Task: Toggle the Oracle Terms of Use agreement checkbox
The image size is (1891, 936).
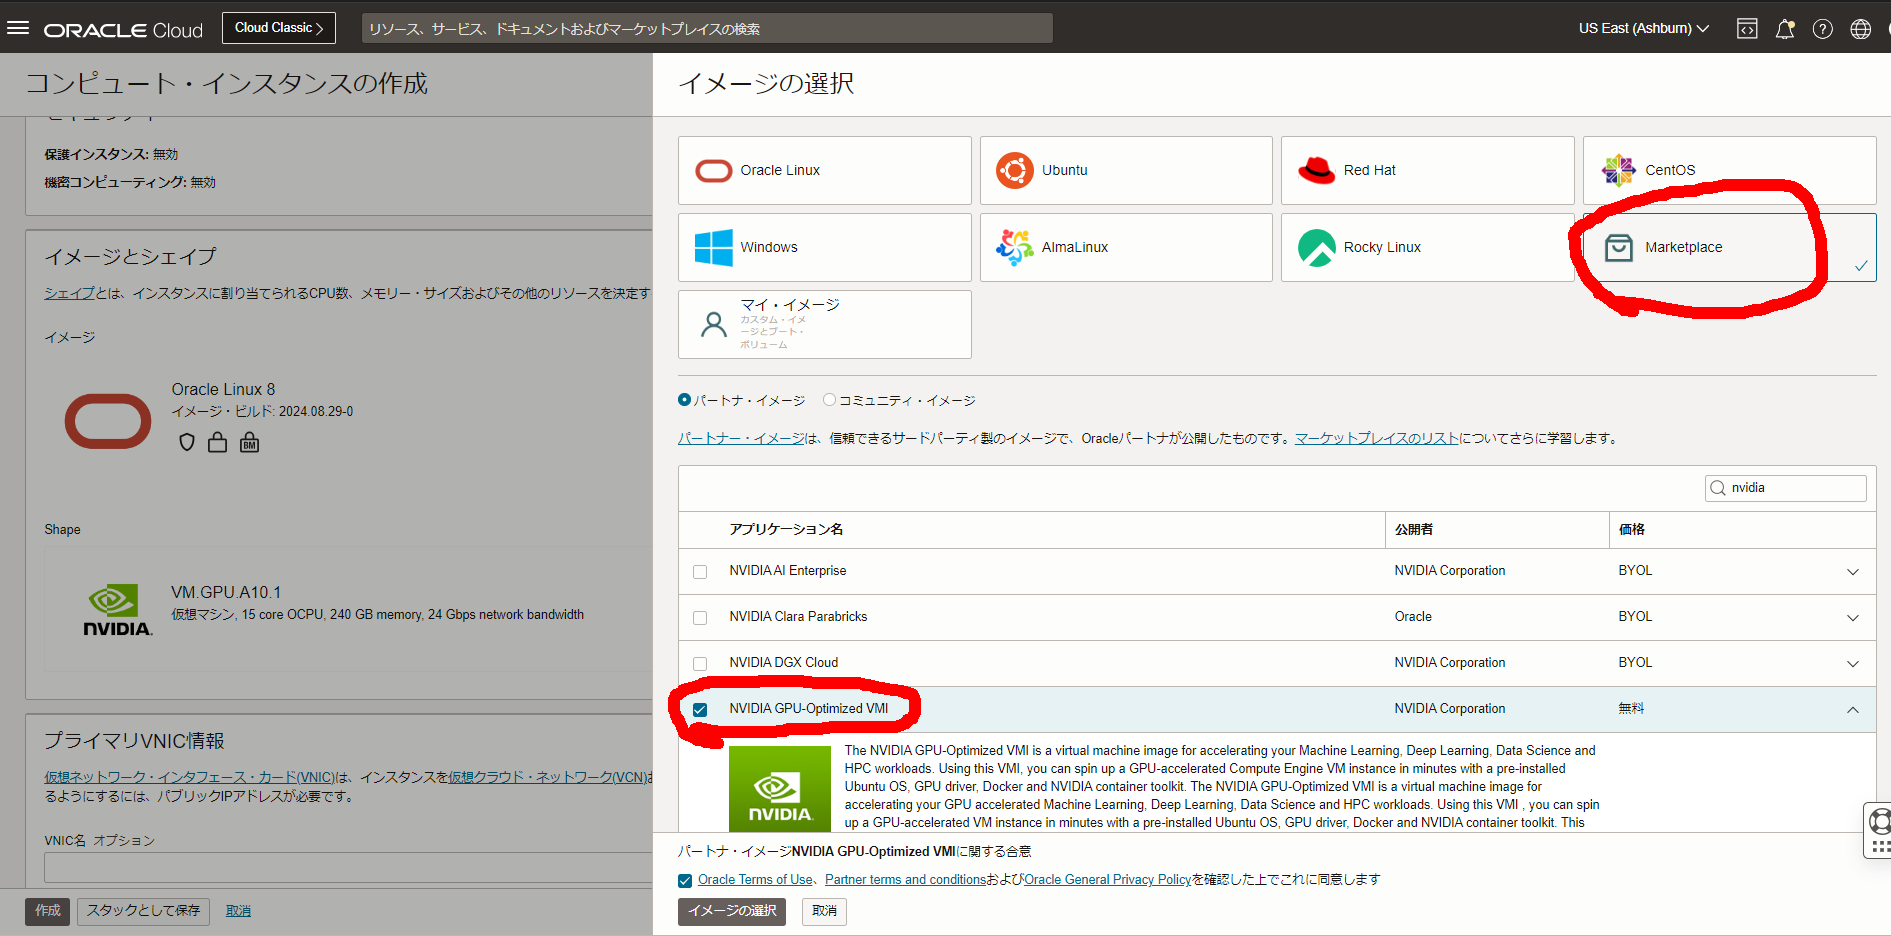Action: point(685,881)
